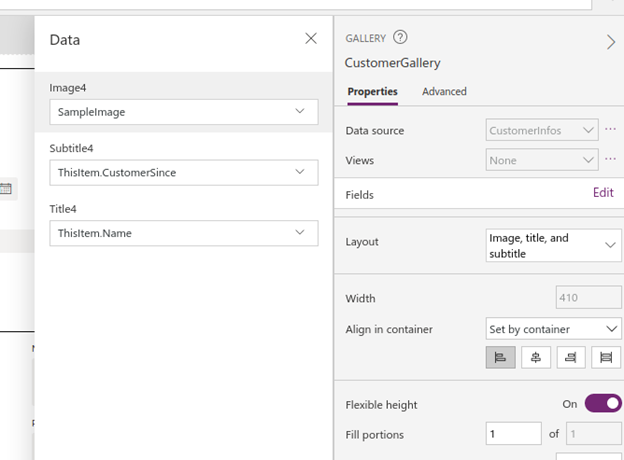624x460 pixels.
Task: Open Data source ellipsis options
Action: pyautogui.click(x=610, y=129)
